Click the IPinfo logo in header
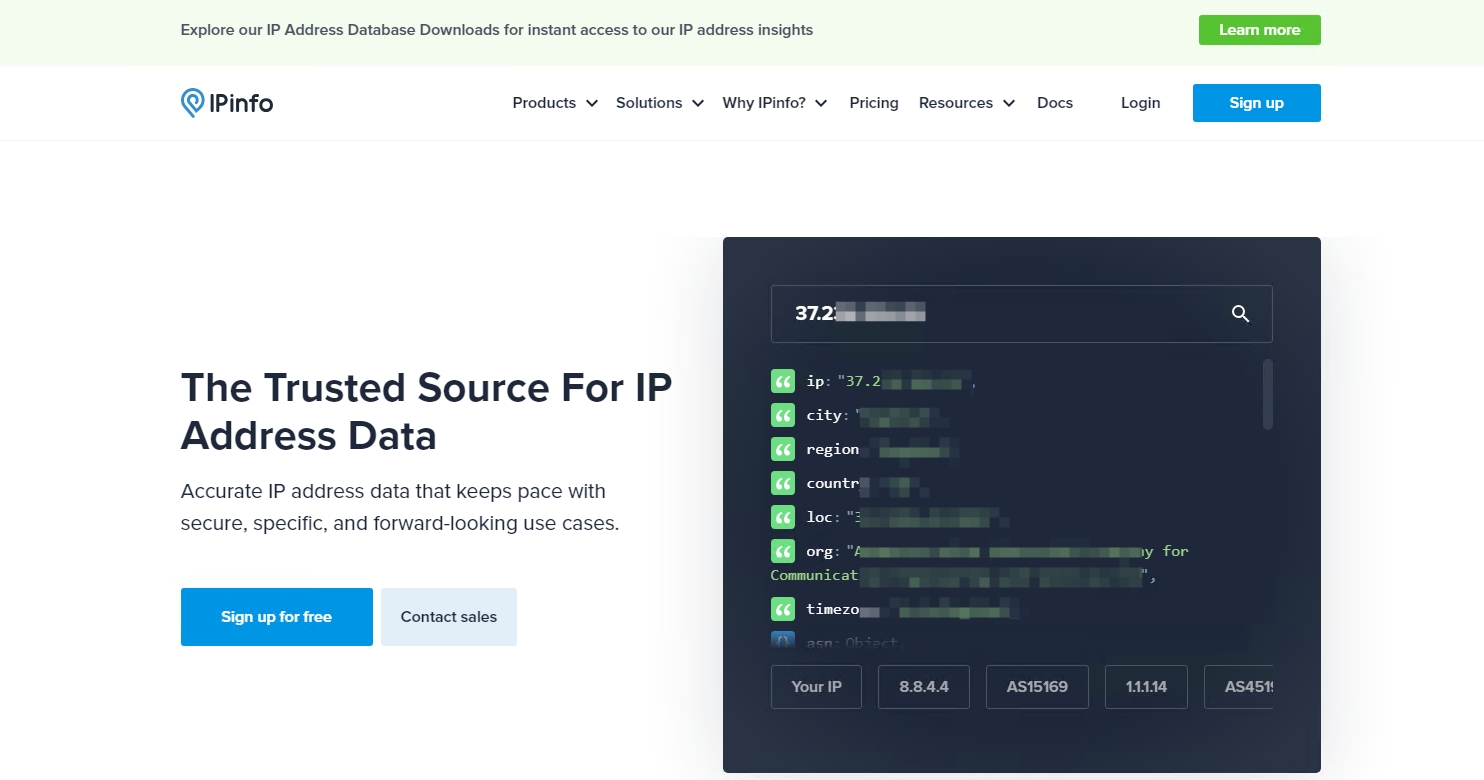 (227, 103)
